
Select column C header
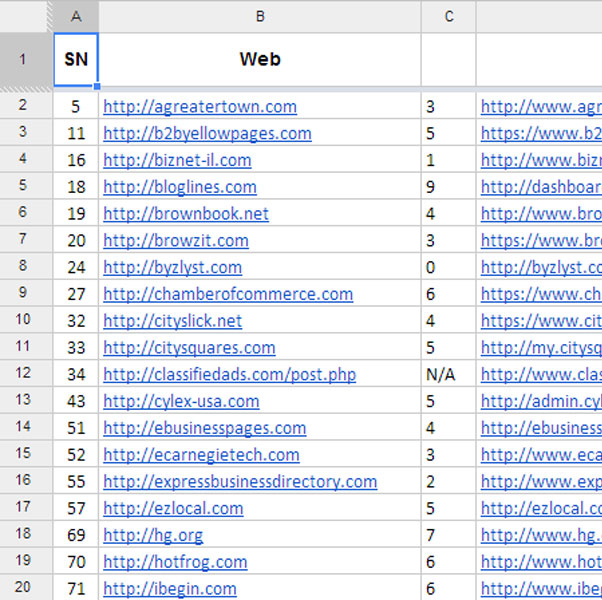[448, 16]
